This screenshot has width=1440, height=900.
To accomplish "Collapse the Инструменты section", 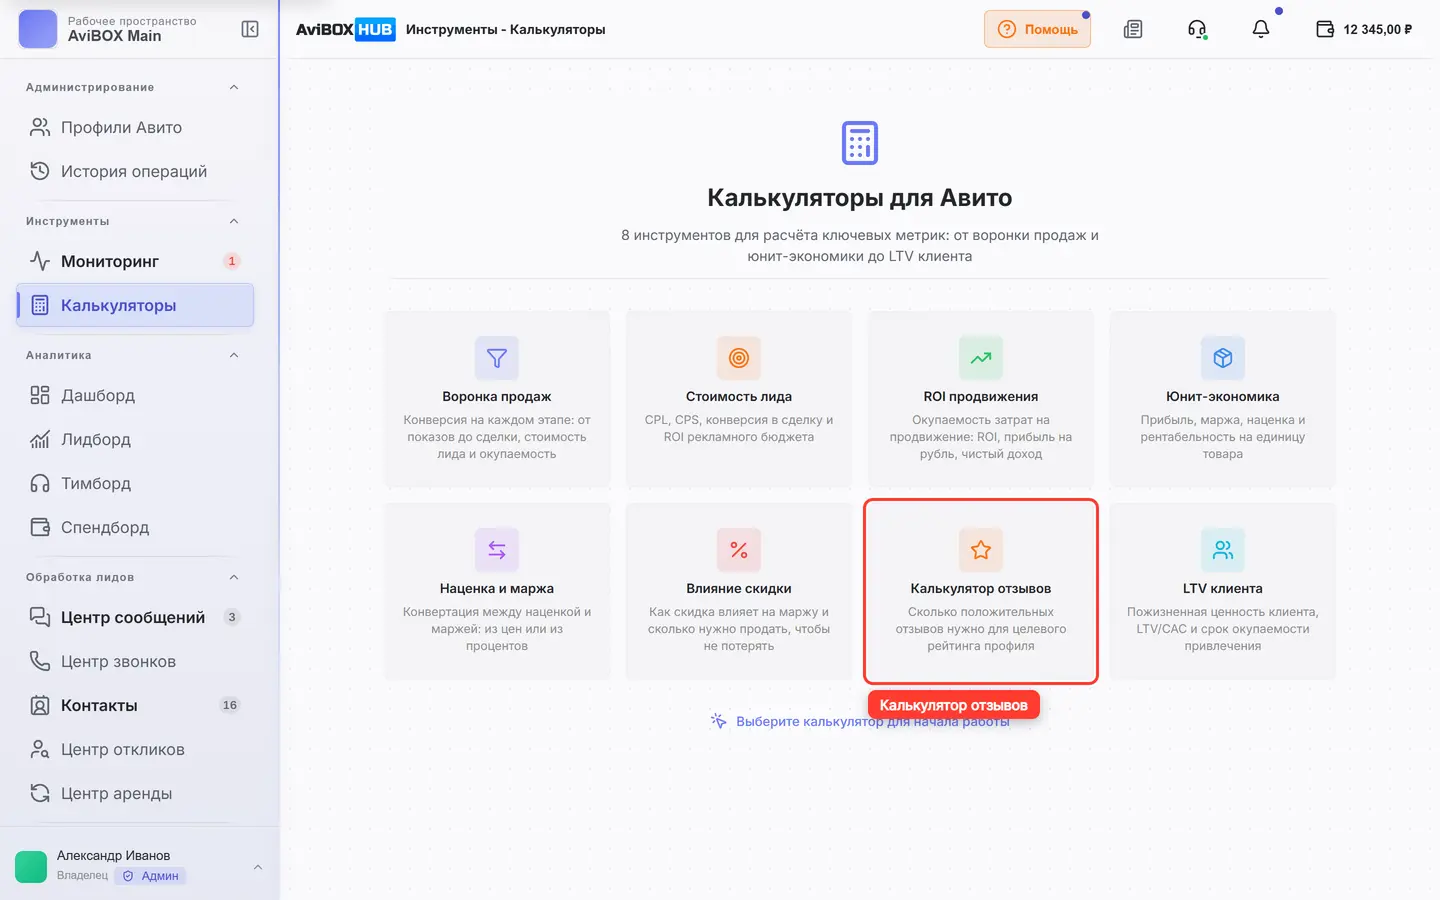I will (234, 221).
